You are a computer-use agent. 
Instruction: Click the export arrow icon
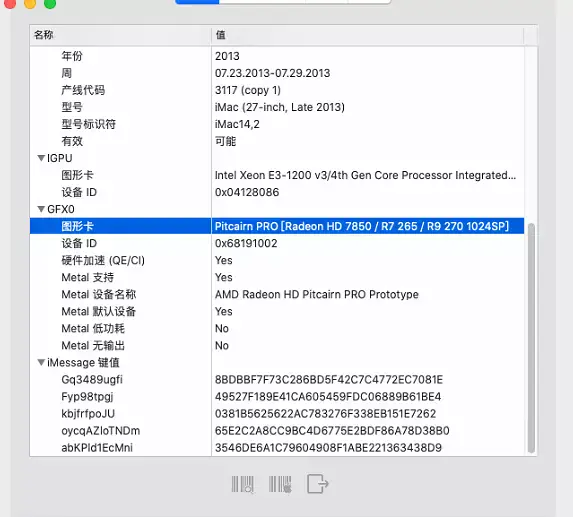click(318, 484)
